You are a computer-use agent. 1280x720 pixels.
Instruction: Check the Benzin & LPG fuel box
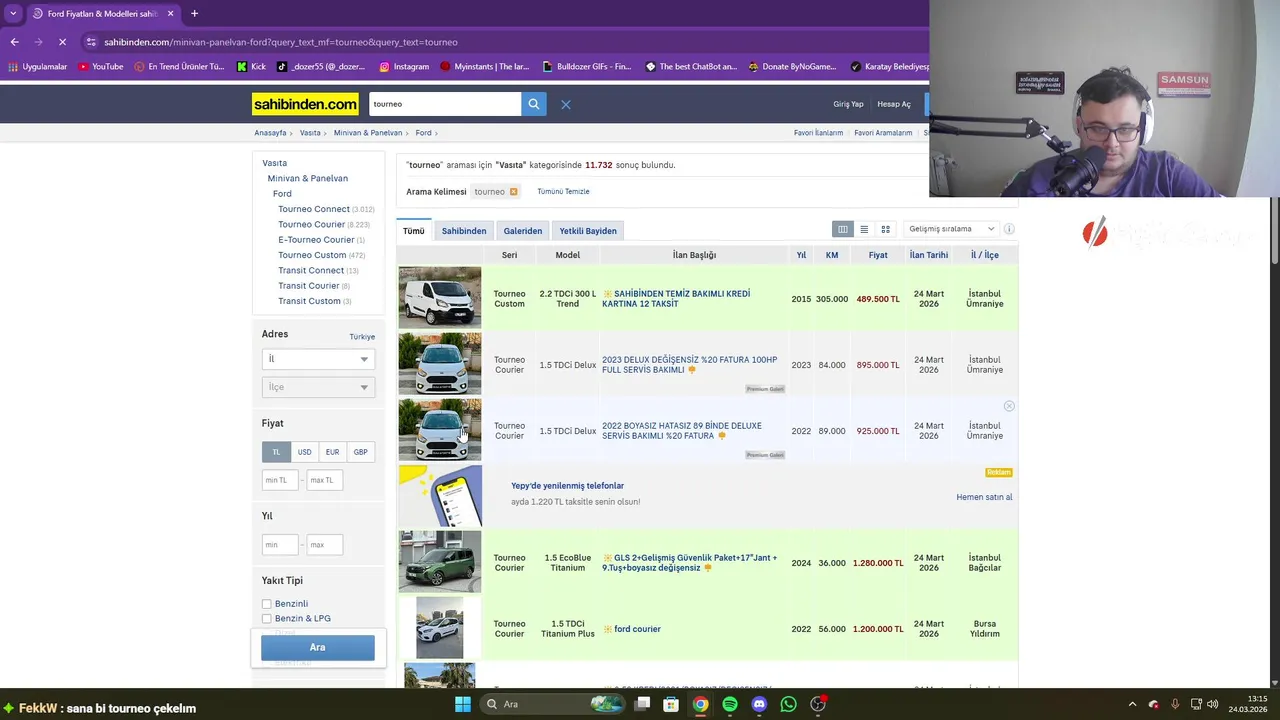tap(266, 619)
